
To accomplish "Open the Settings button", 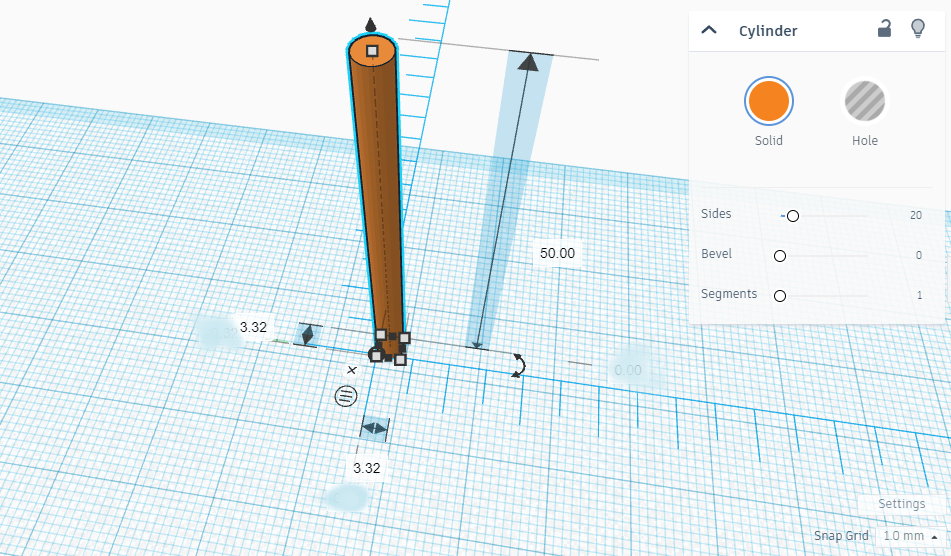I will pos(901,504).
